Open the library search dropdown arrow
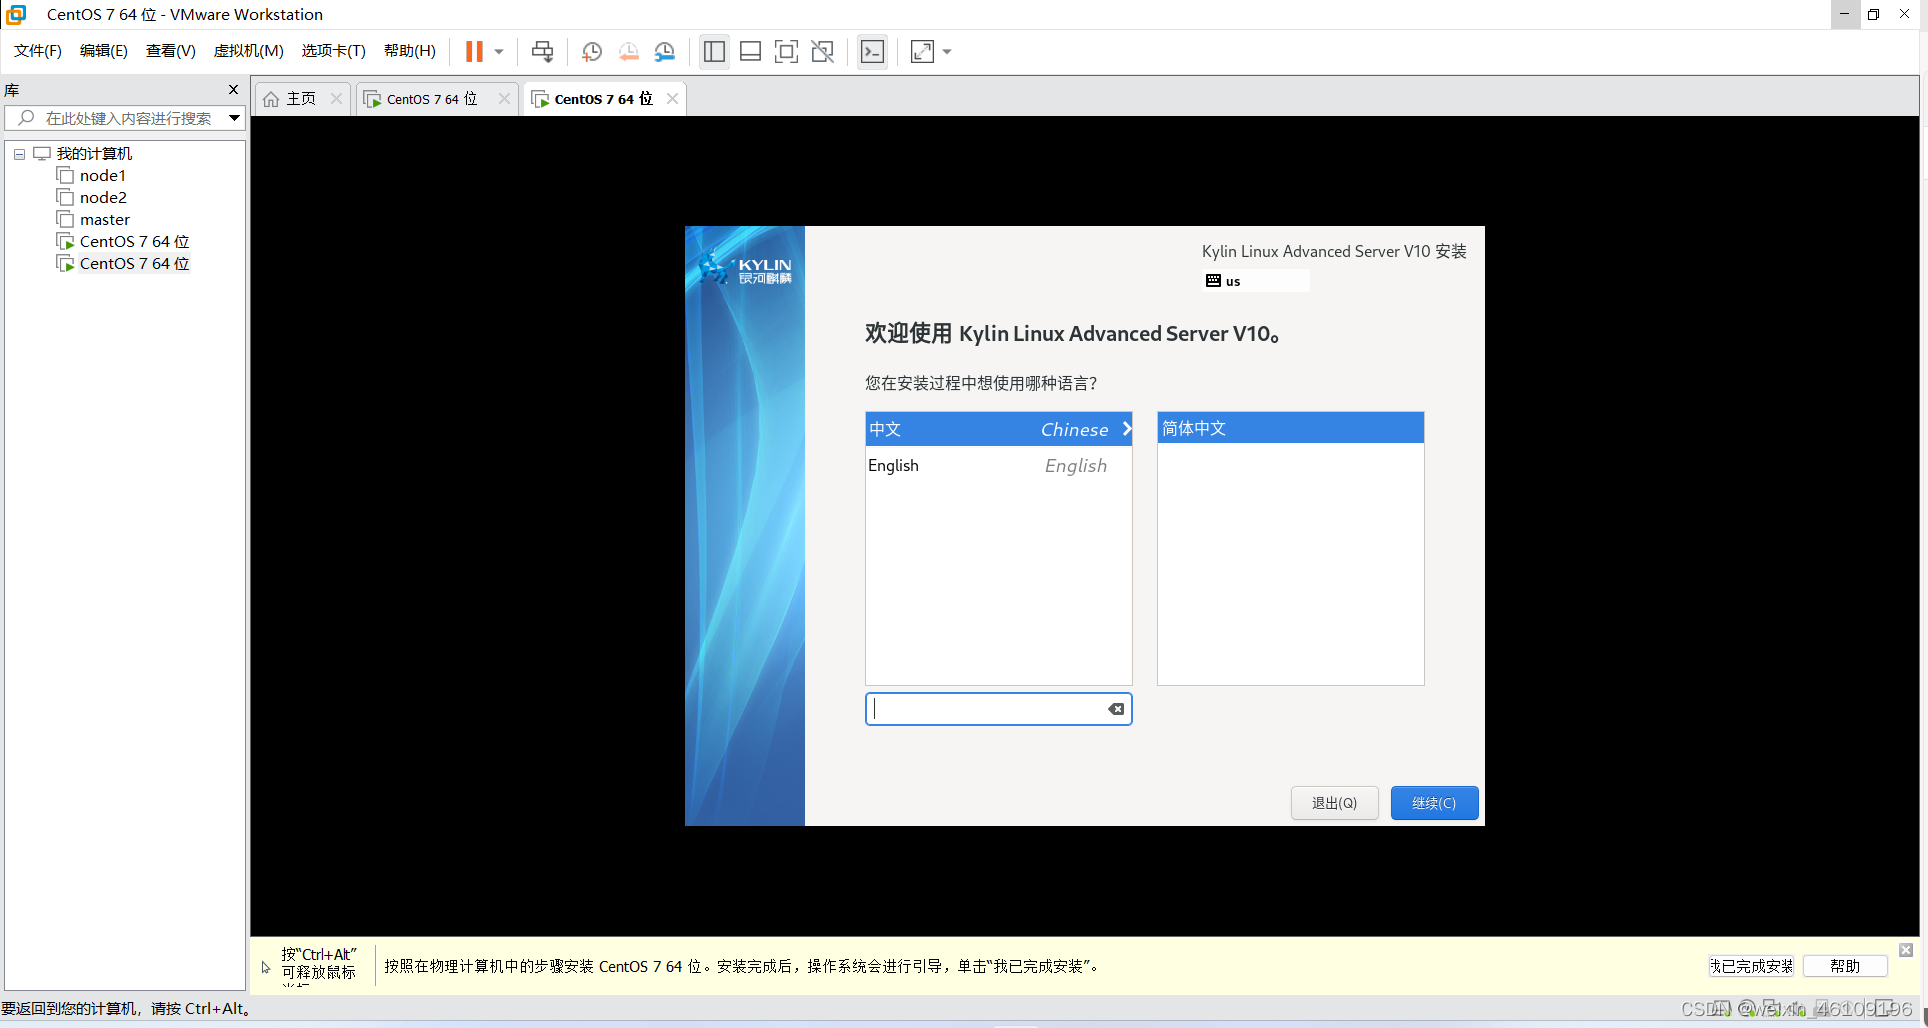 point(234,118)
